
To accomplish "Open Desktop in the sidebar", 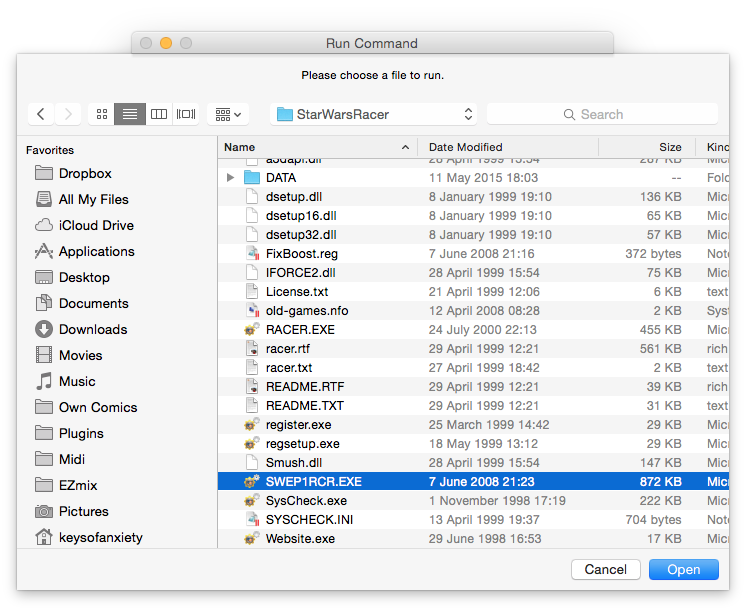I will [72, 277].
